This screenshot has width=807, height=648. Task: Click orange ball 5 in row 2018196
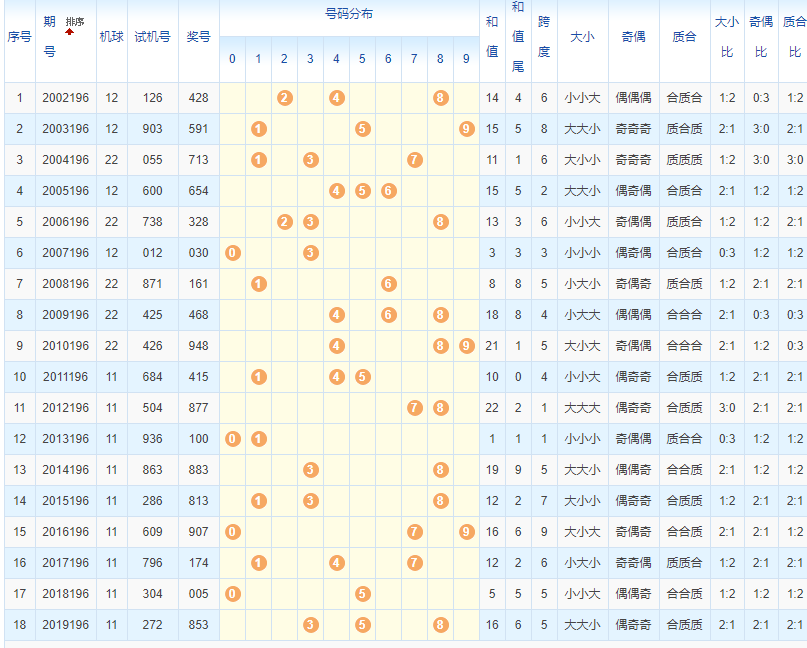[362, 594]
